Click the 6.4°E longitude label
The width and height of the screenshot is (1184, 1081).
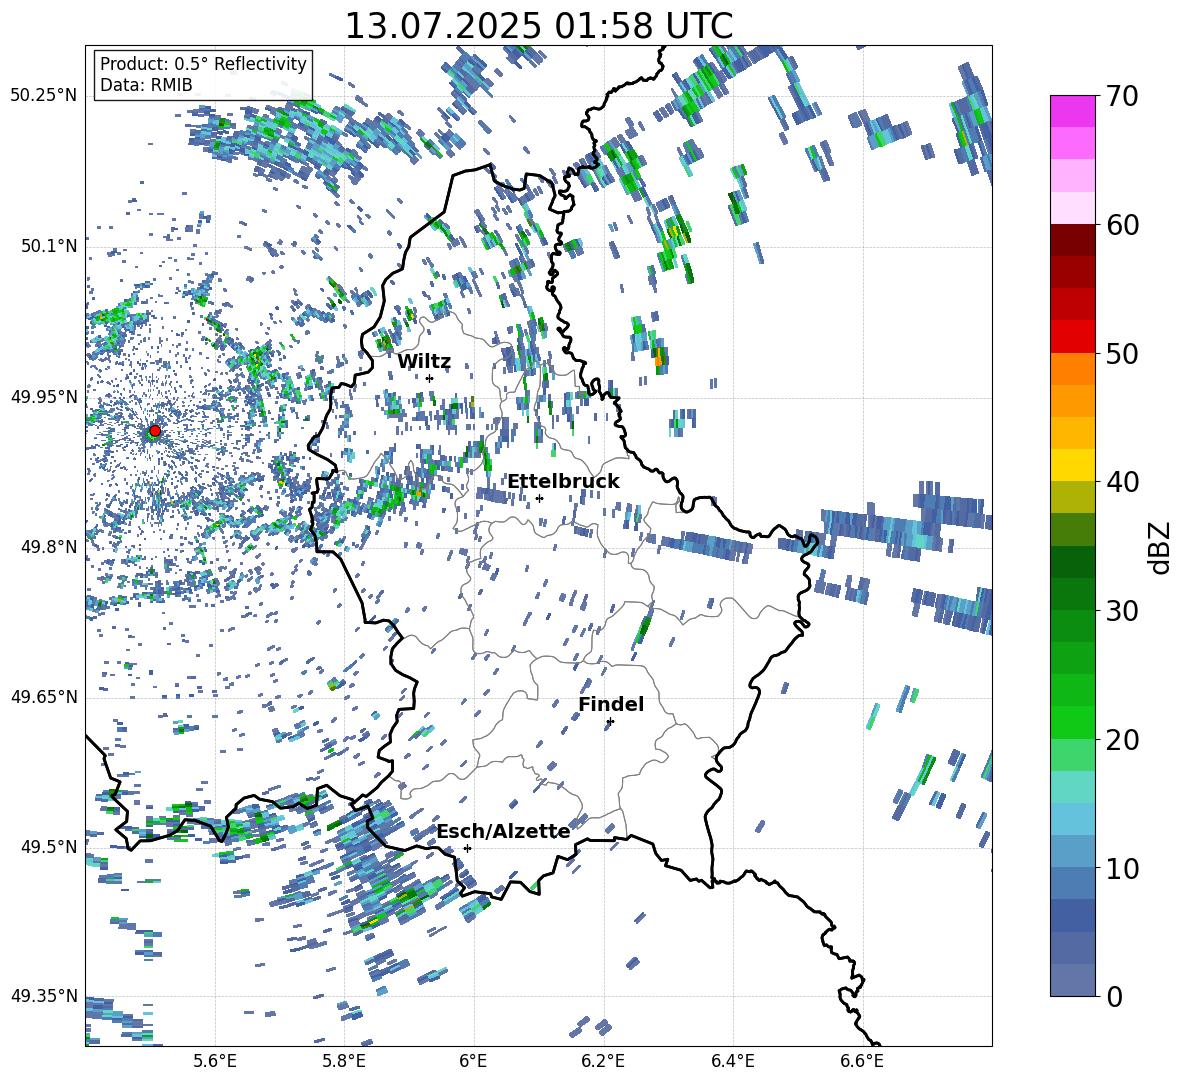[732, 1061]
